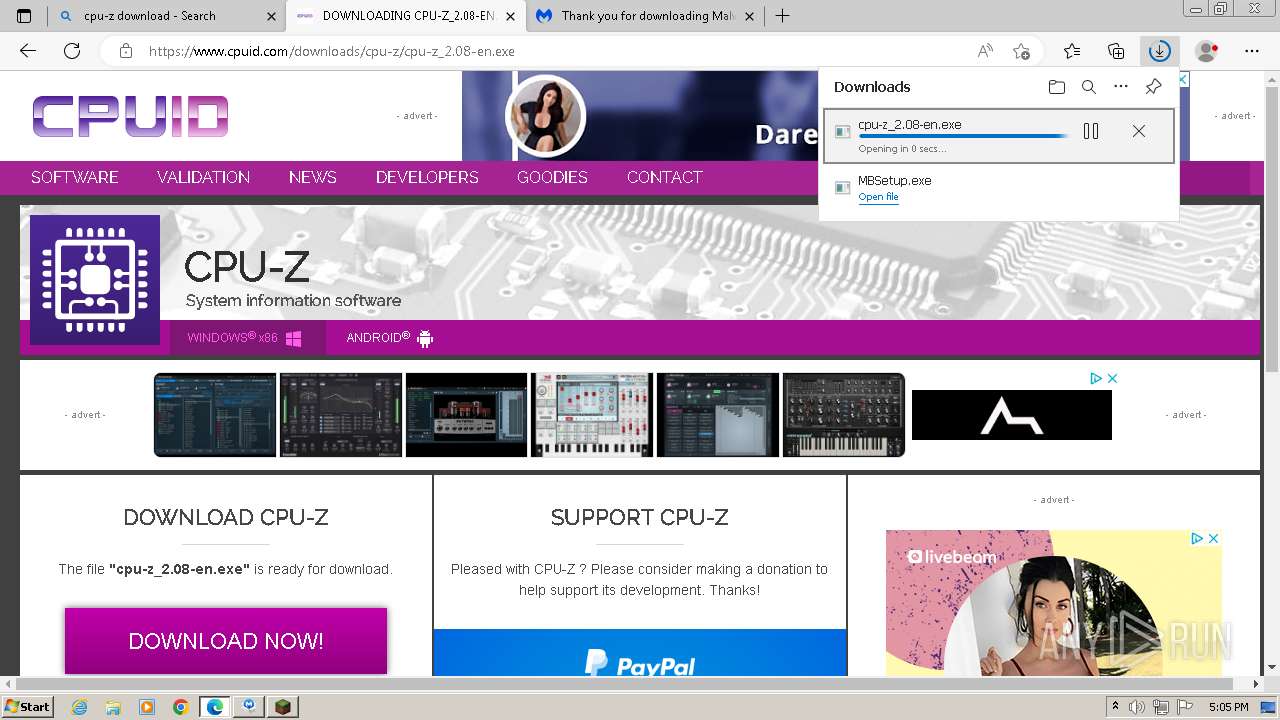This screenshot has height=720, width=1280.
Task: Open the CONTACT menu item
Action: click(x=665, y=177)
